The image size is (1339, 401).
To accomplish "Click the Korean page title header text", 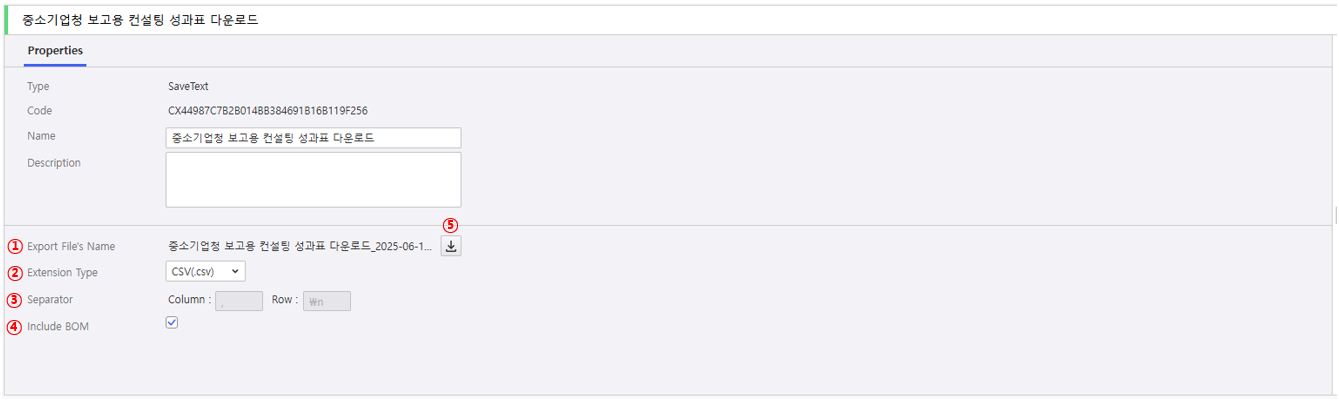I will click(x=140, y=19).
